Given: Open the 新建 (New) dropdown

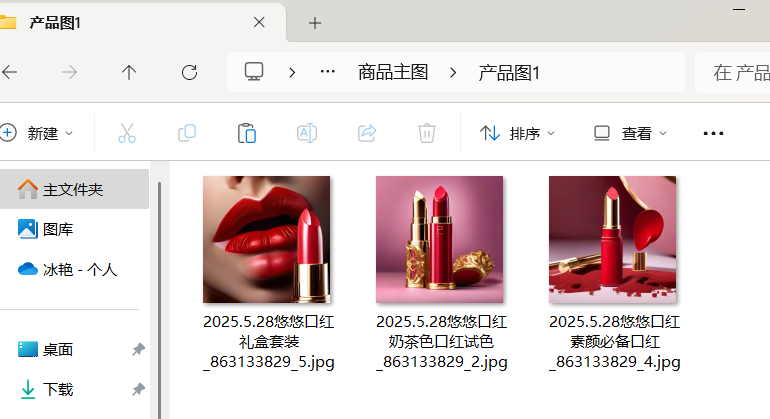Looking at the screenshot, I should [37, 133].
